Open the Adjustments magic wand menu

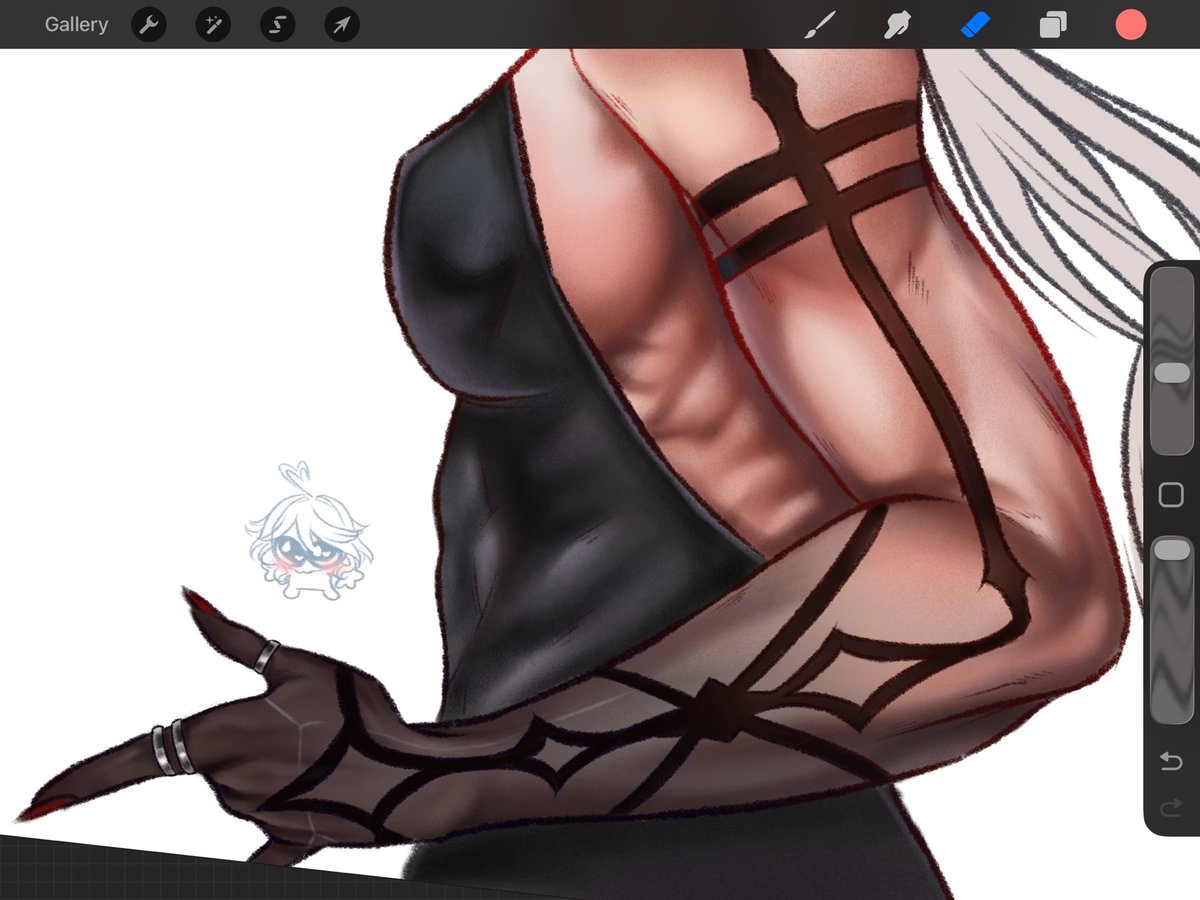pos(213,25)
